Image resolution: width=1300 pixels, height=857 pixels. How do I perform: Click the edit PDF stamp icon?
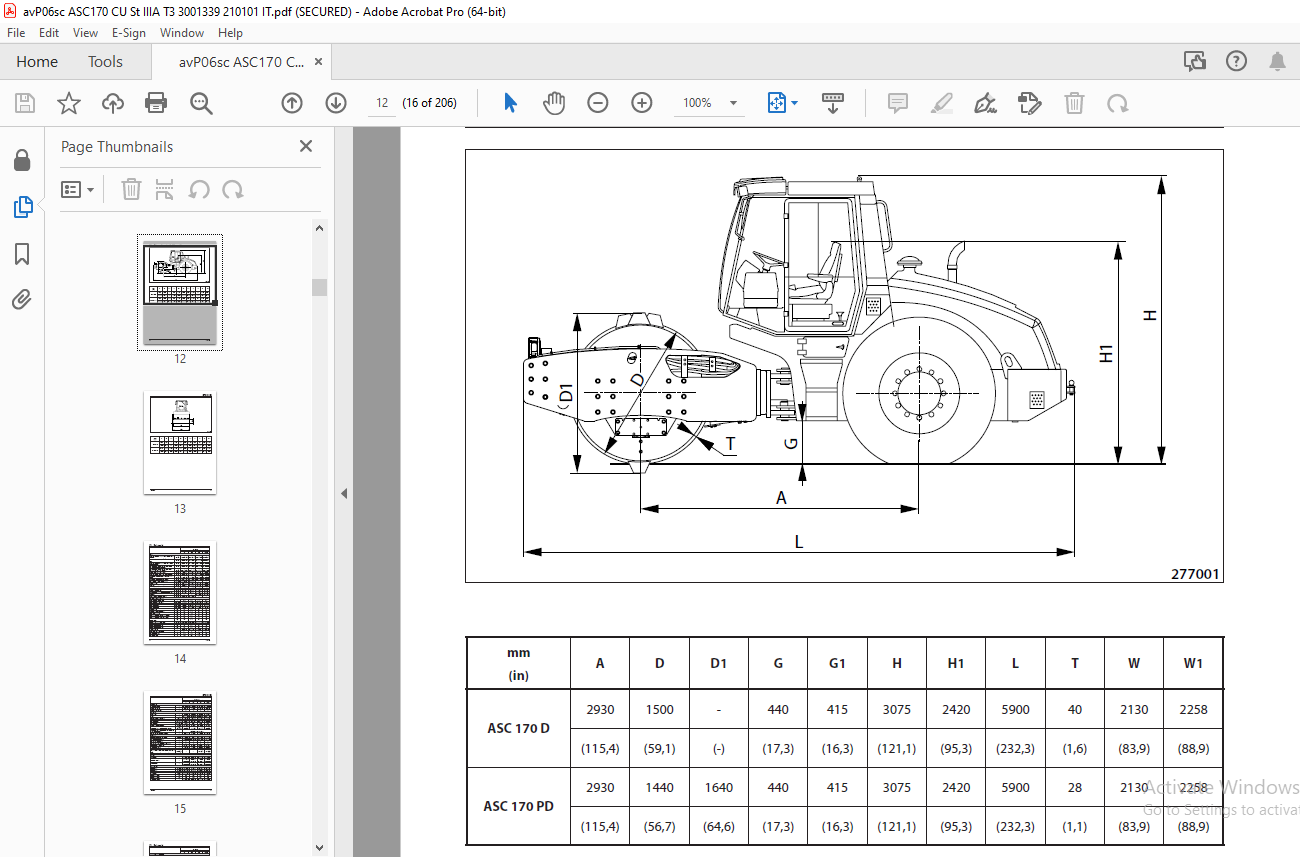1029,103
